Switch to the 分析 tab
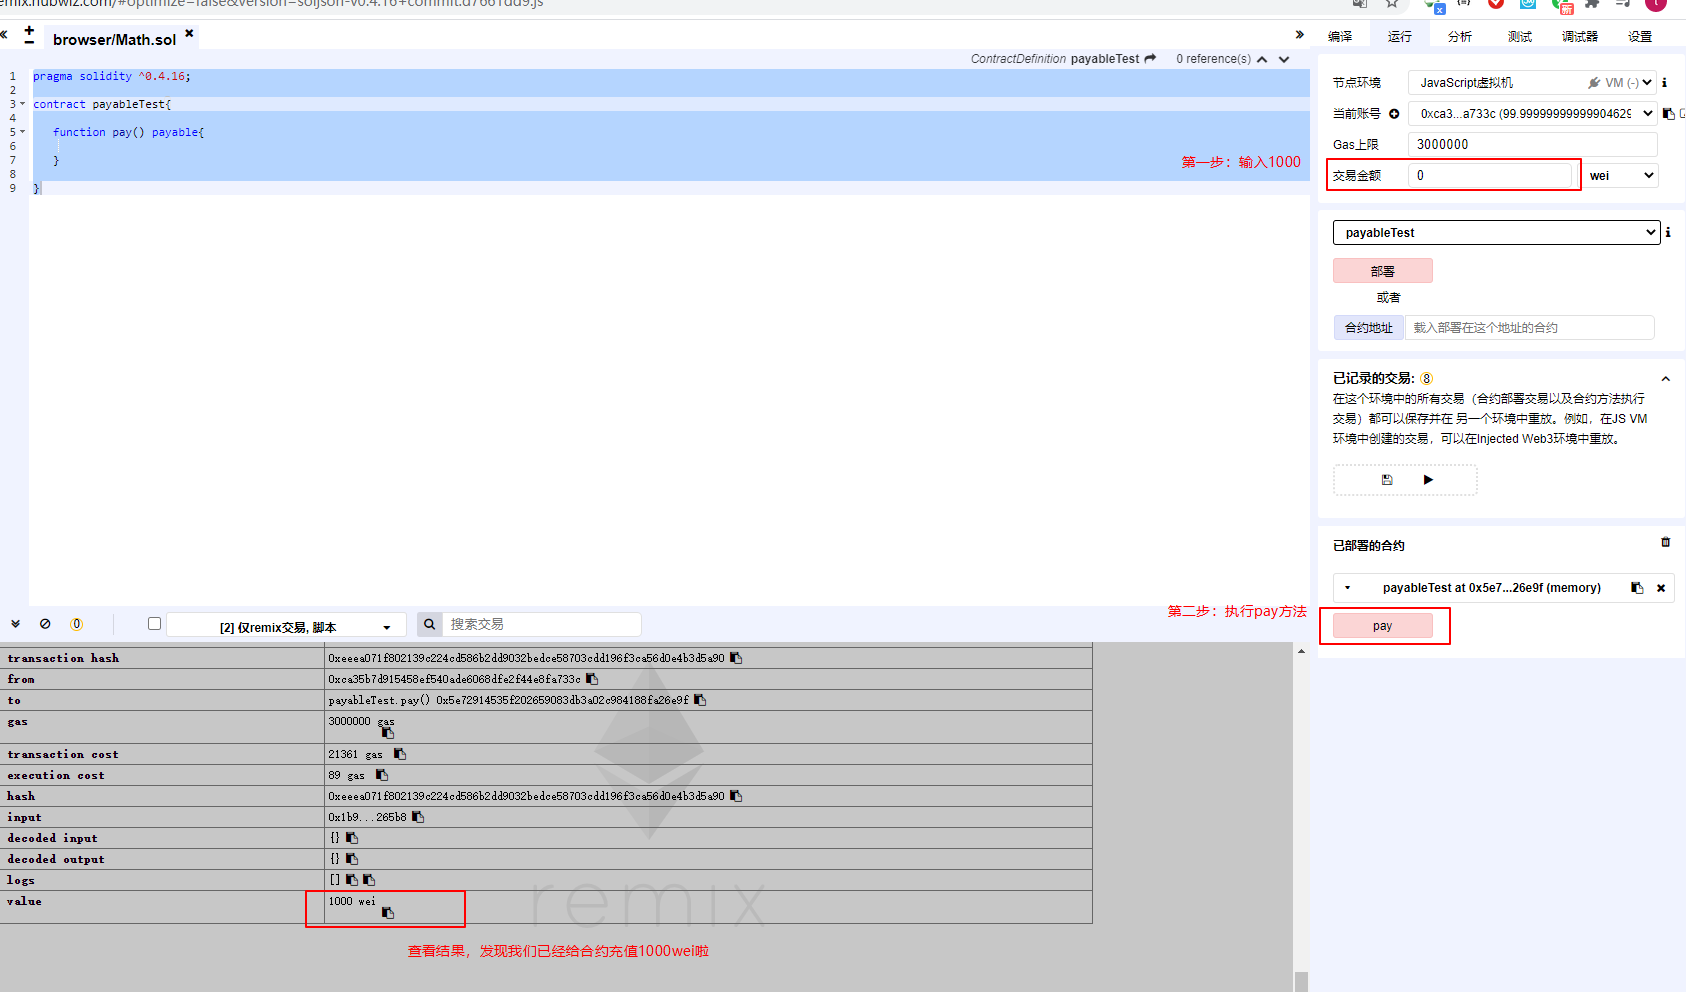 tap(1460, 37)
